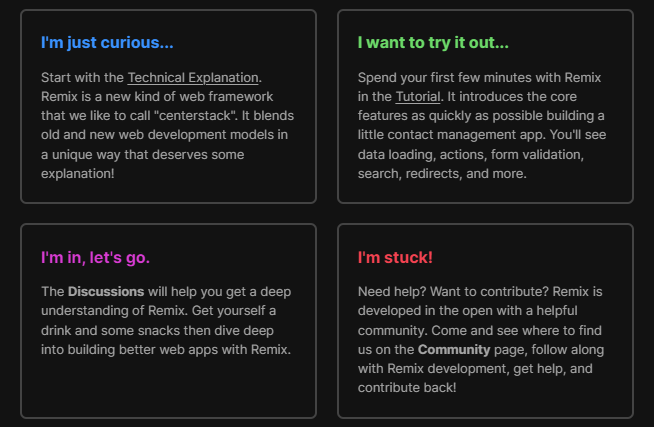Screen dimensions: 654x427
Task: Follow the bold Discussions link
Action: click(x=106, y=291)
